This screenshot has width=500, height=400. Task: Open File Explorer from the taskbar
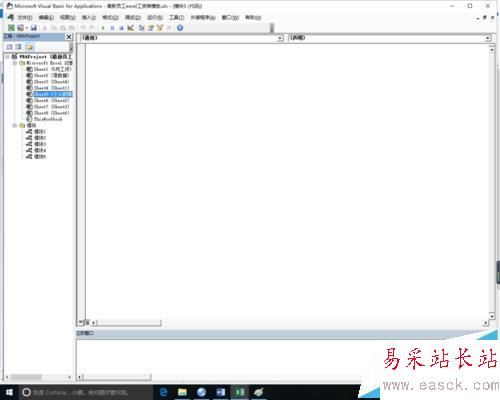click(182, 392)
